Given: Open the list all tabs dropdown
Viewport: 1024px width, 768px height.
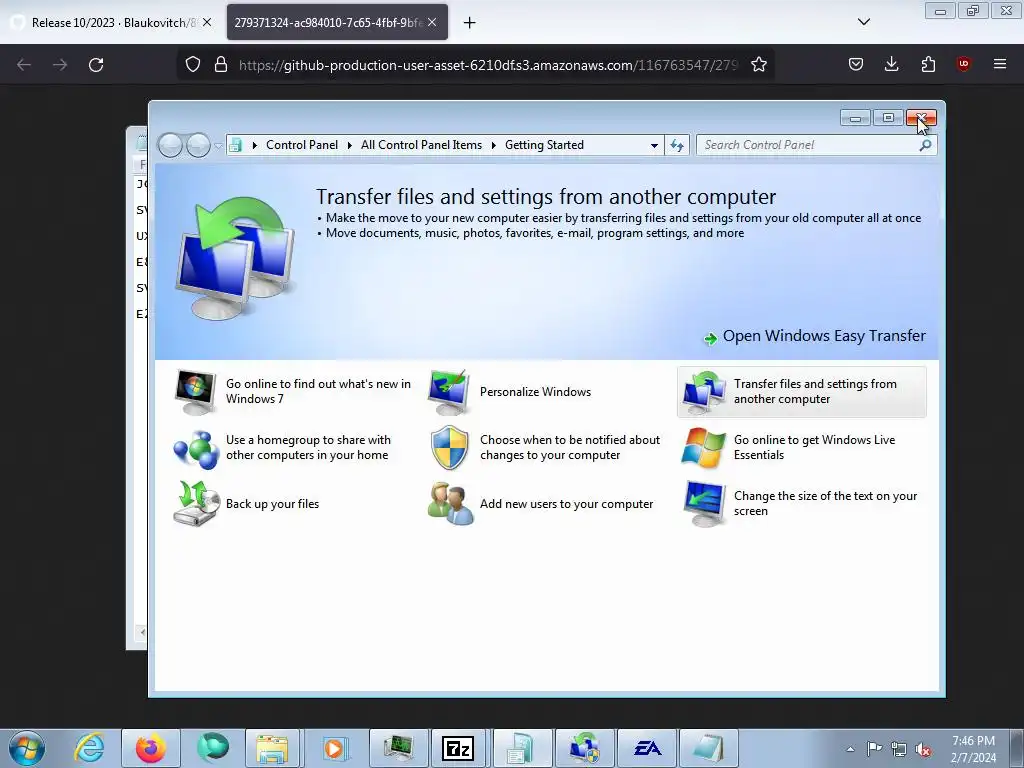Looking at the screenshot, I should [x=863, y=22].
